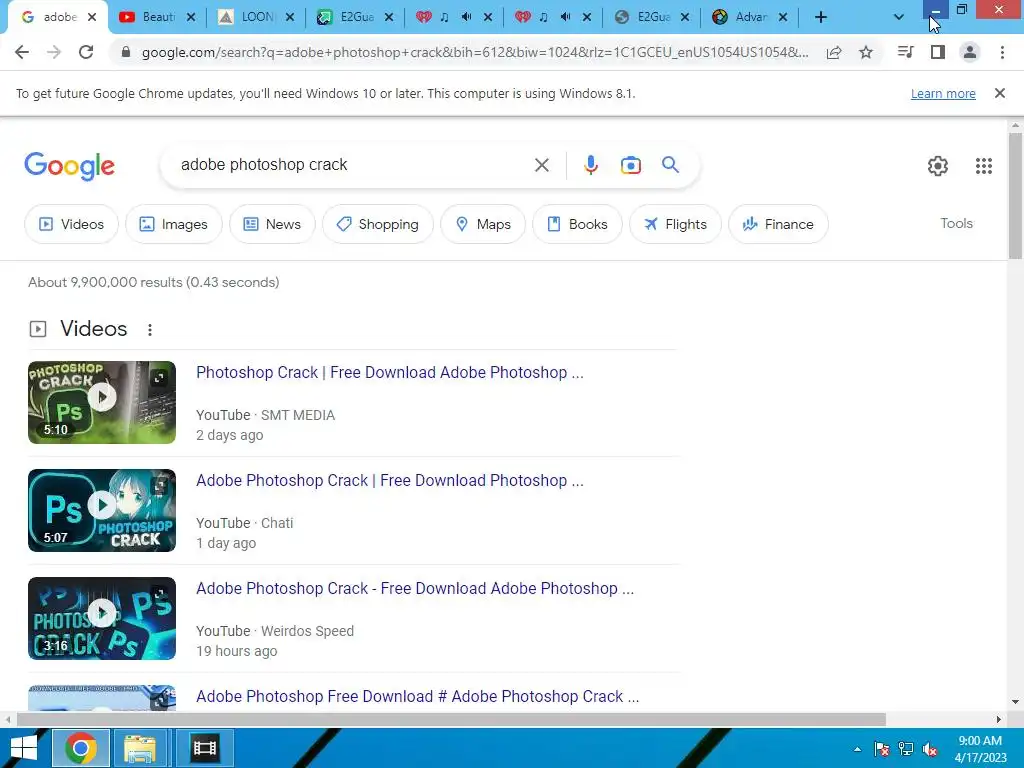Share this page icon in address bar
The width and height of the screenshot is (1024, 768).
click(834, 52)
